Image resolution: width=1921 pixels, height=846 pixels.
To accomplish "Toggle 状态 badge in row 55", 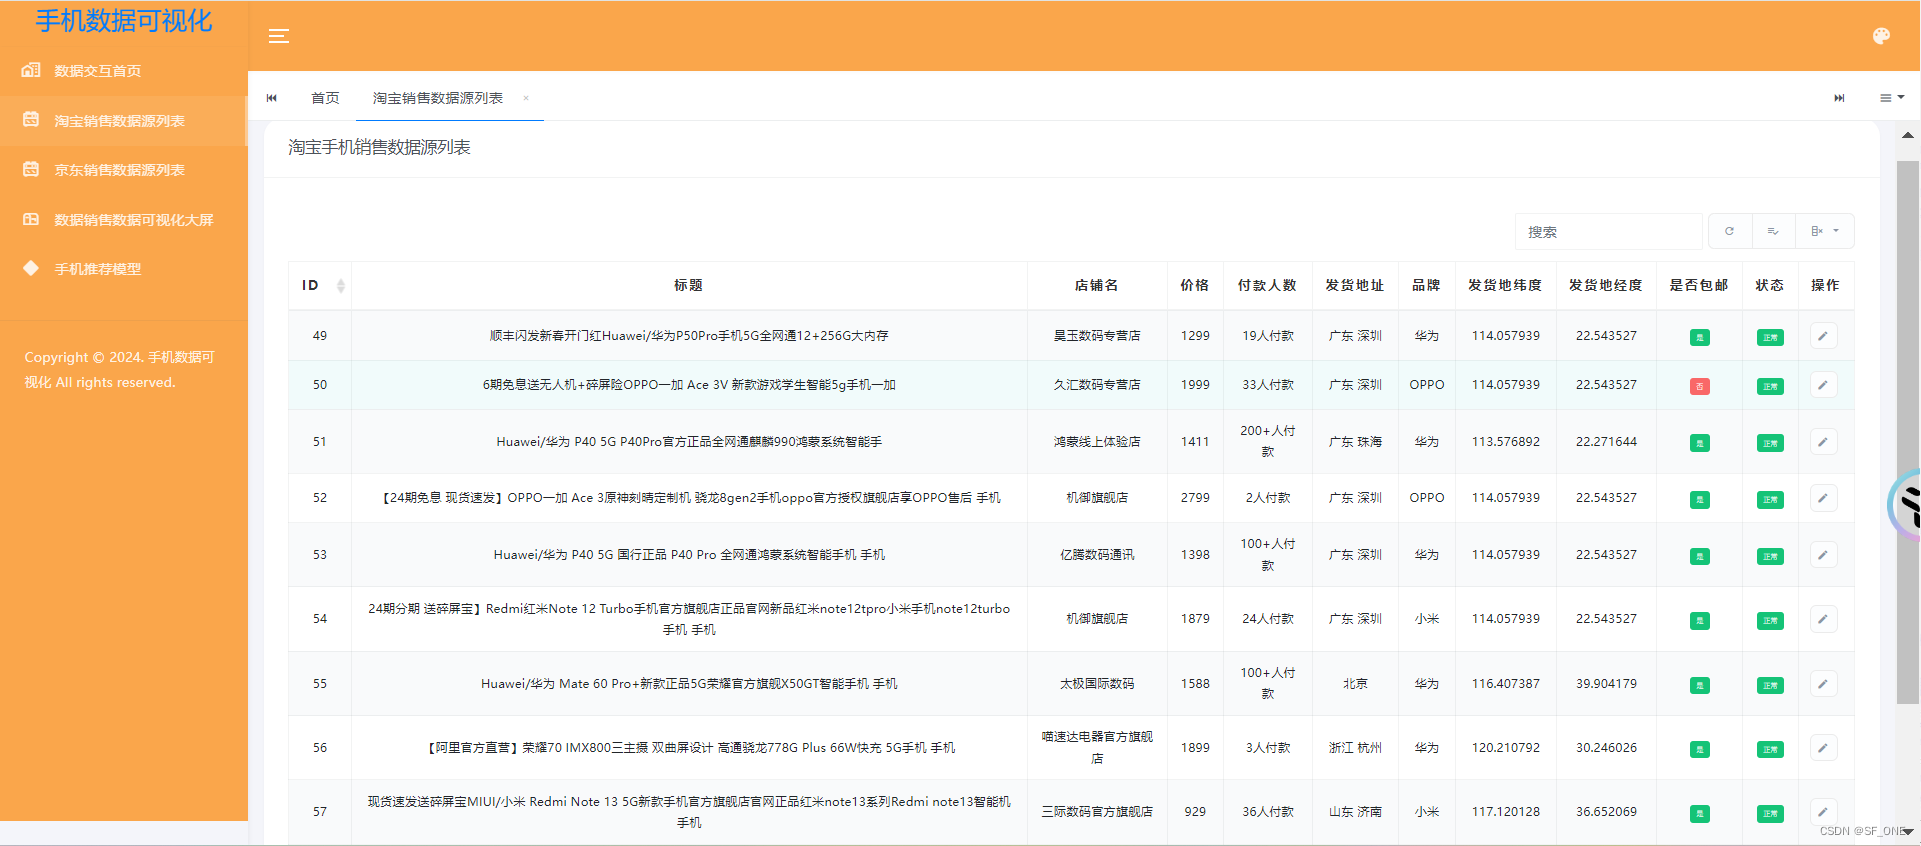I will pyautogui.click(x=1770, y=685).
